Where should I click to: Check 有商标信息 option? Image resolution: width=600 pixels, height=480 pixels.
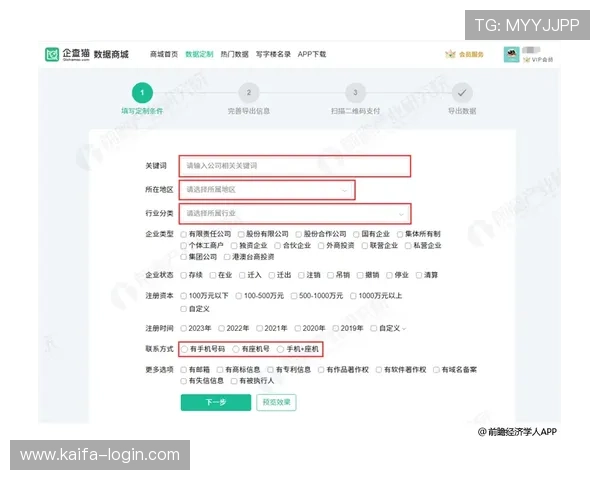220,370
